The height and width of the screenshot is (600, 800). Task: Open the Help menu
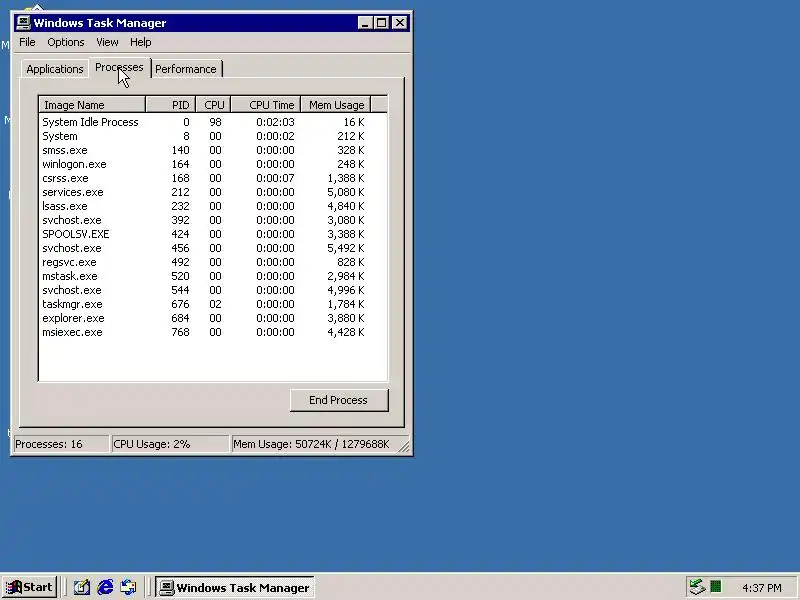(x=140, y=42)
